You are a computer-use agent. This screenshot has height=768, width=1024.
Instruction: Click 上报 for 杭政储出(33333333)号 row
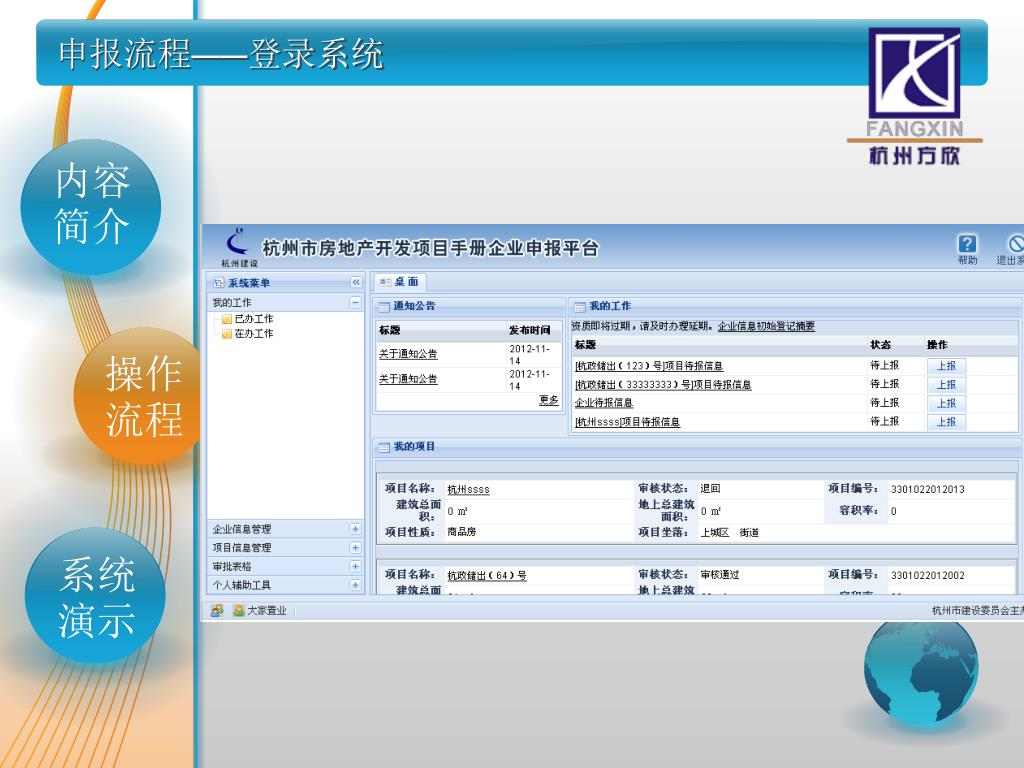pos(946,385)
